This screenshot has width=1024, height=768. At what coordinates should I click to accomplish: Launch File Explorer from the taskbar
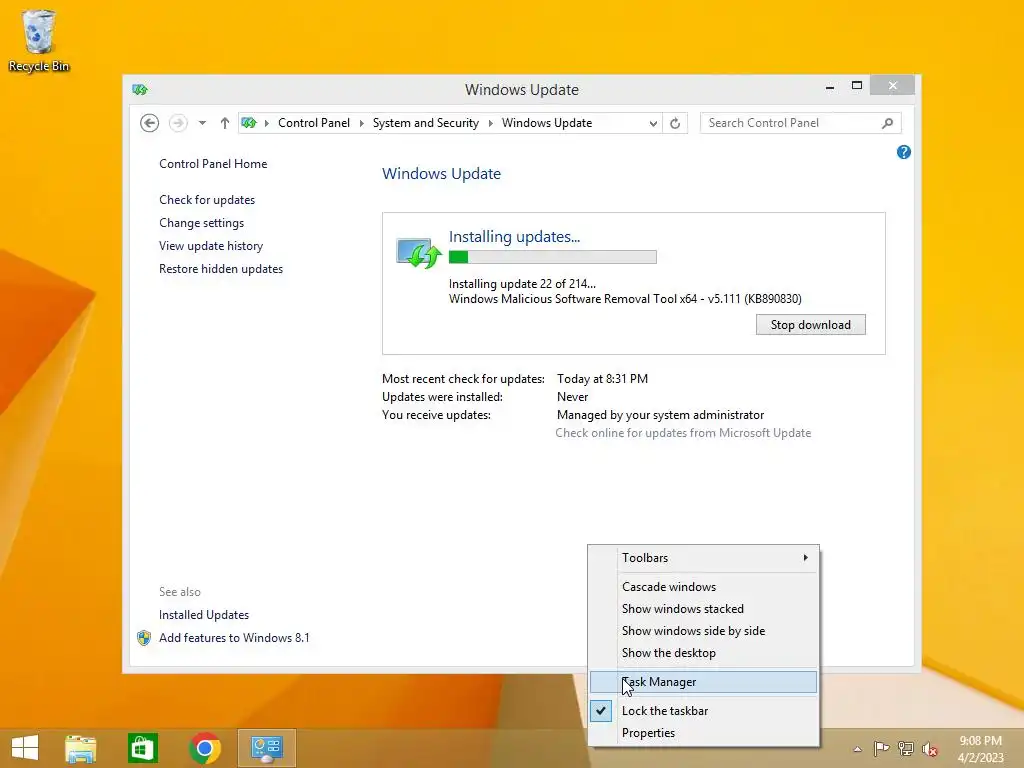(x=81, y=748)
